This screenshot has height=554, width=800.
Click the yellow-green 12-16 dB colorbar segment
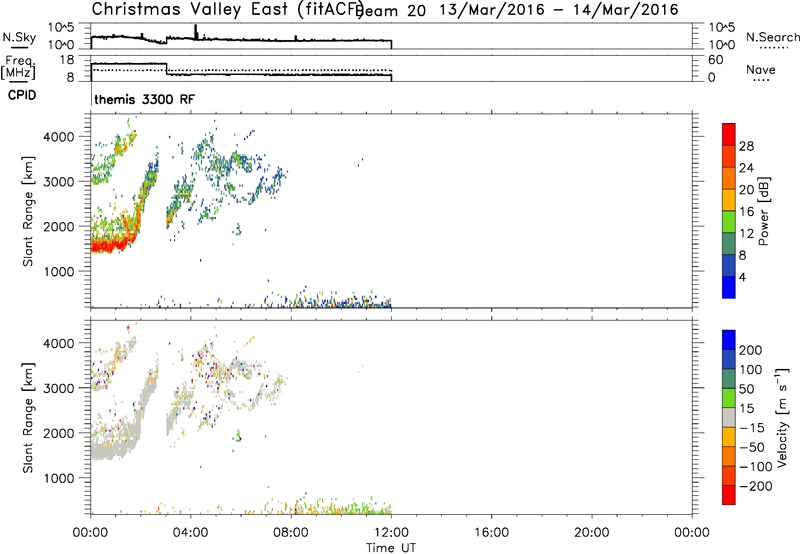tap(729, 221)
